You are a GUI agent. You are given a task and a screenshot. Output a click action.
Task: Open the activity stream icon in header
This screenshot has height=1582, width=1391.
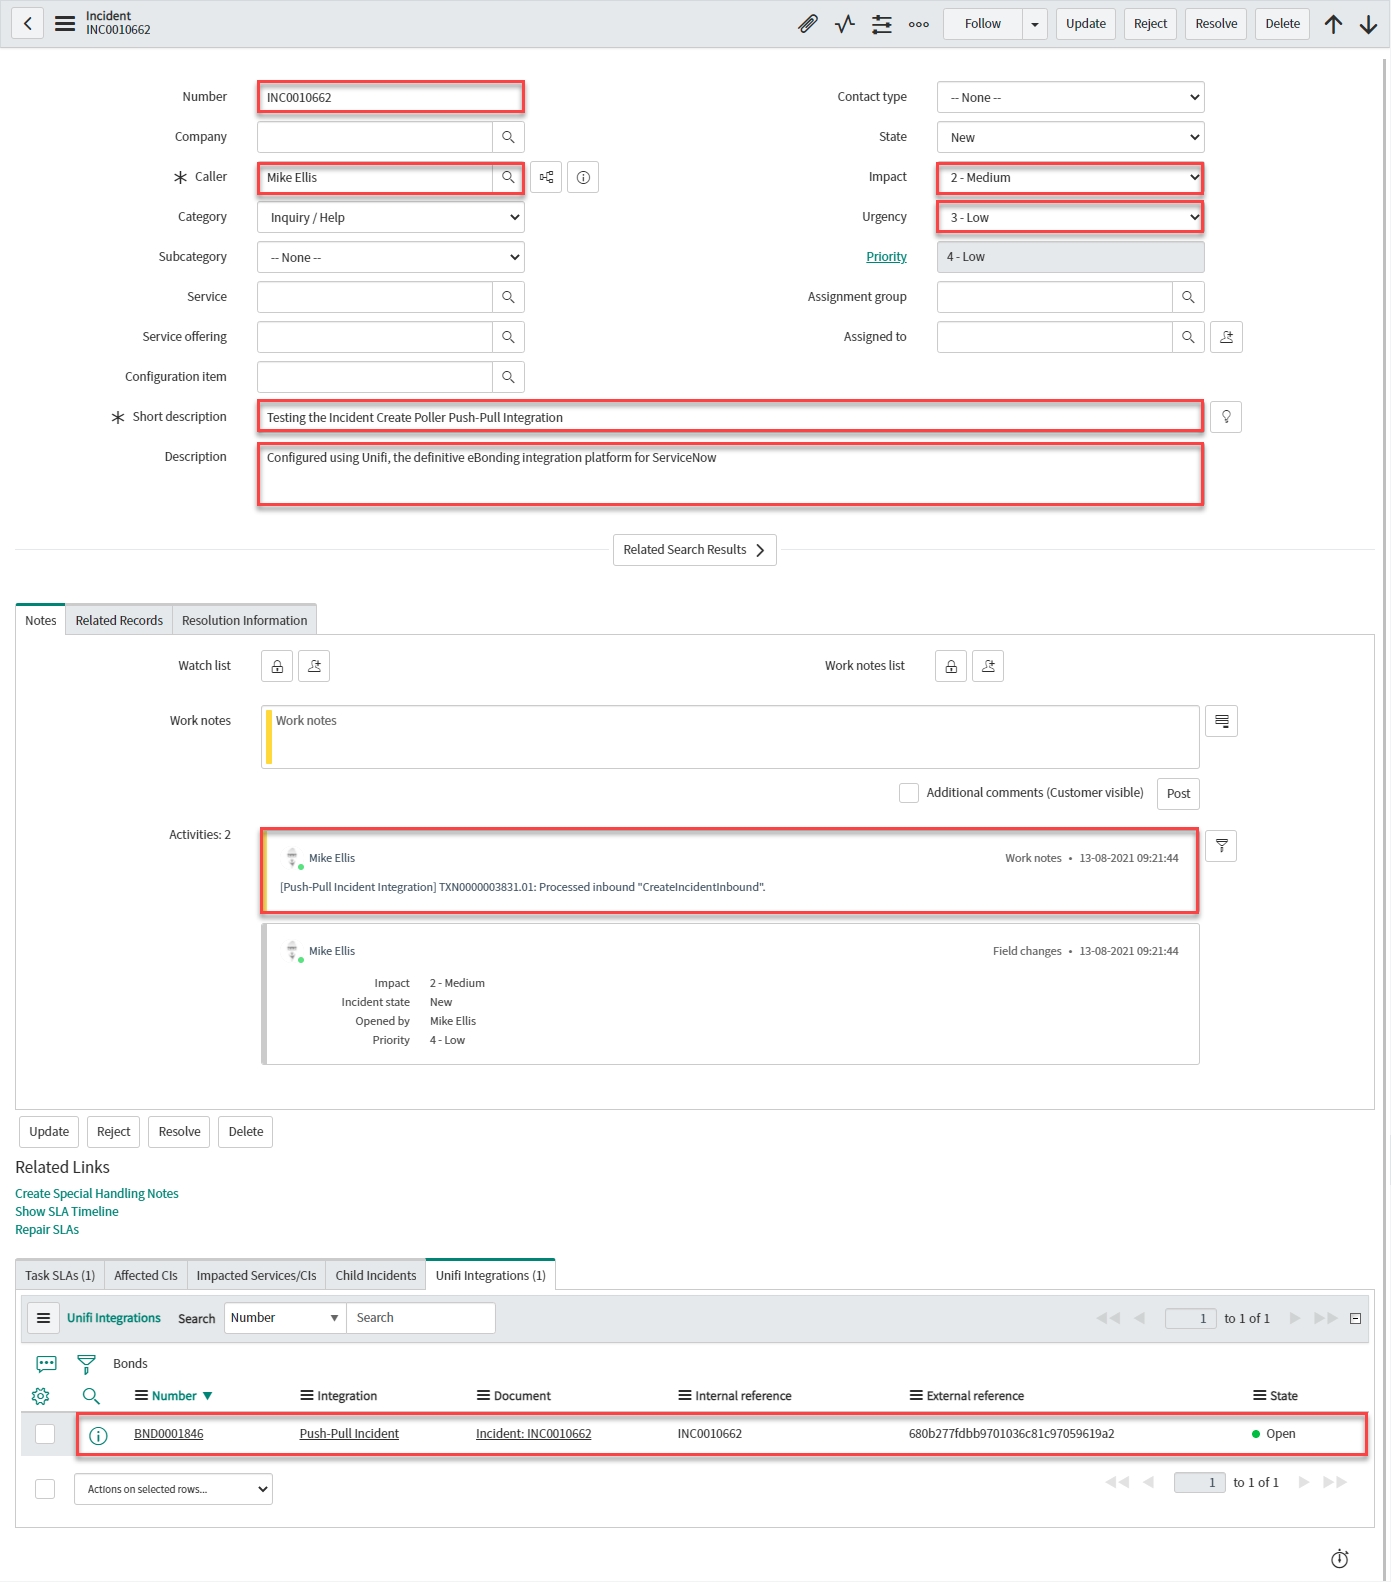click(x=845, y=24)
